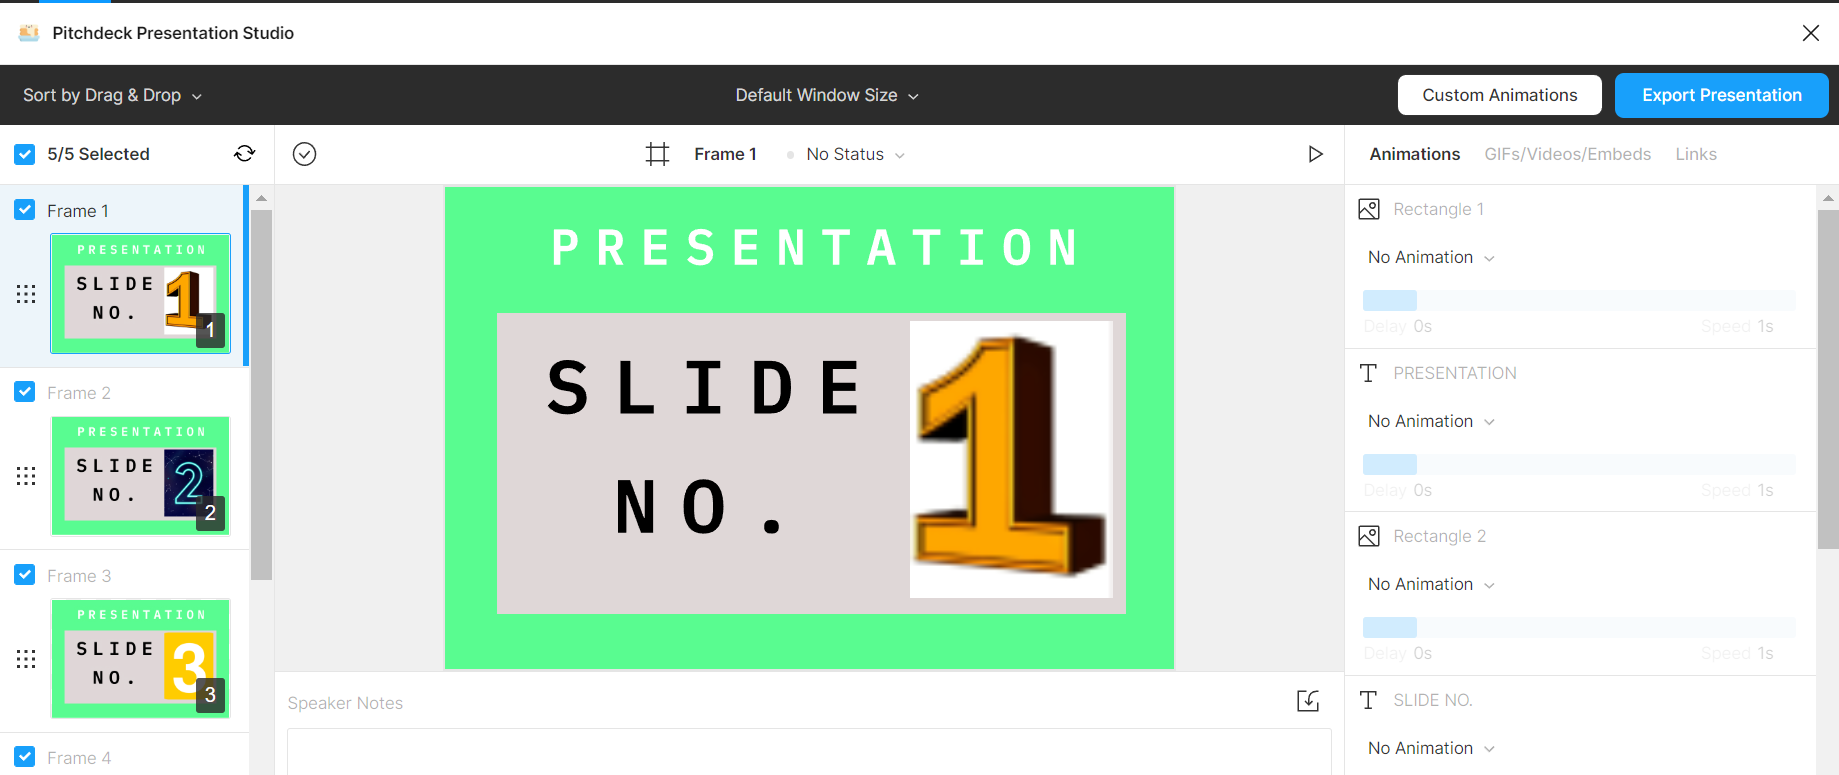
Task: Click the Rectangle 1 timing slider
Action: click(x=1579, y=300)
